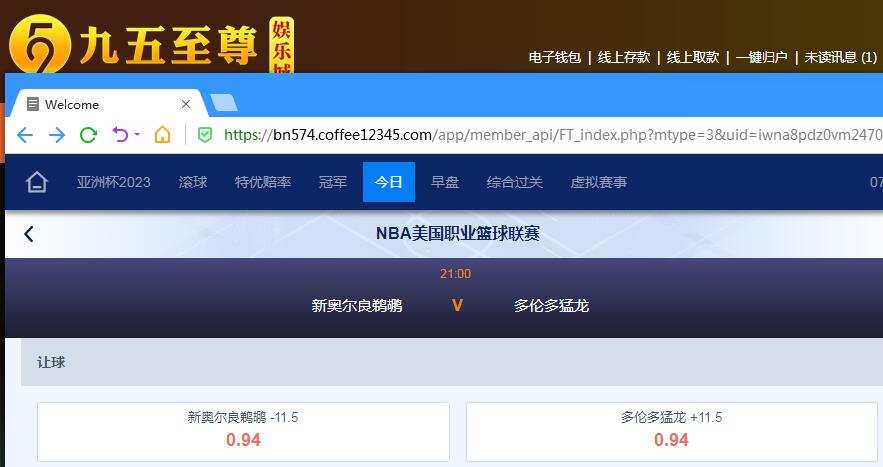Go forward with browser forward arrow
Image resolution: width=883 pixels, height=467 pixels.
(56, 135)
